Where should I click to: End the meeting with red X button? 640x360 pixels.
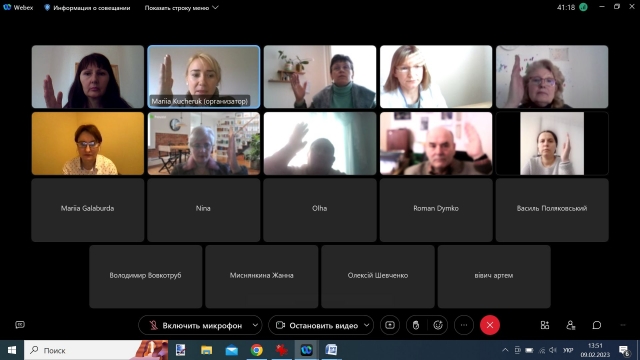point(490,325)
